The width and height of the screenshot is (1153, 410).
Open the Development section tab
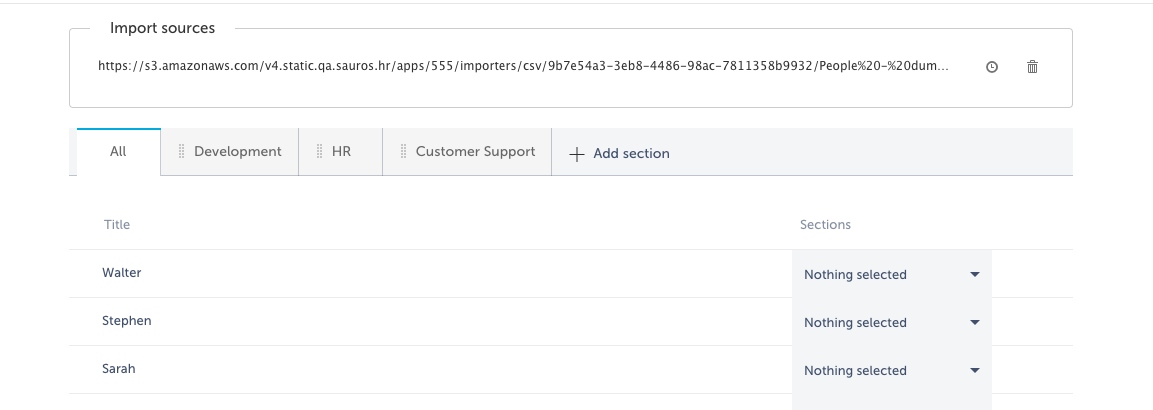point(238,152)
